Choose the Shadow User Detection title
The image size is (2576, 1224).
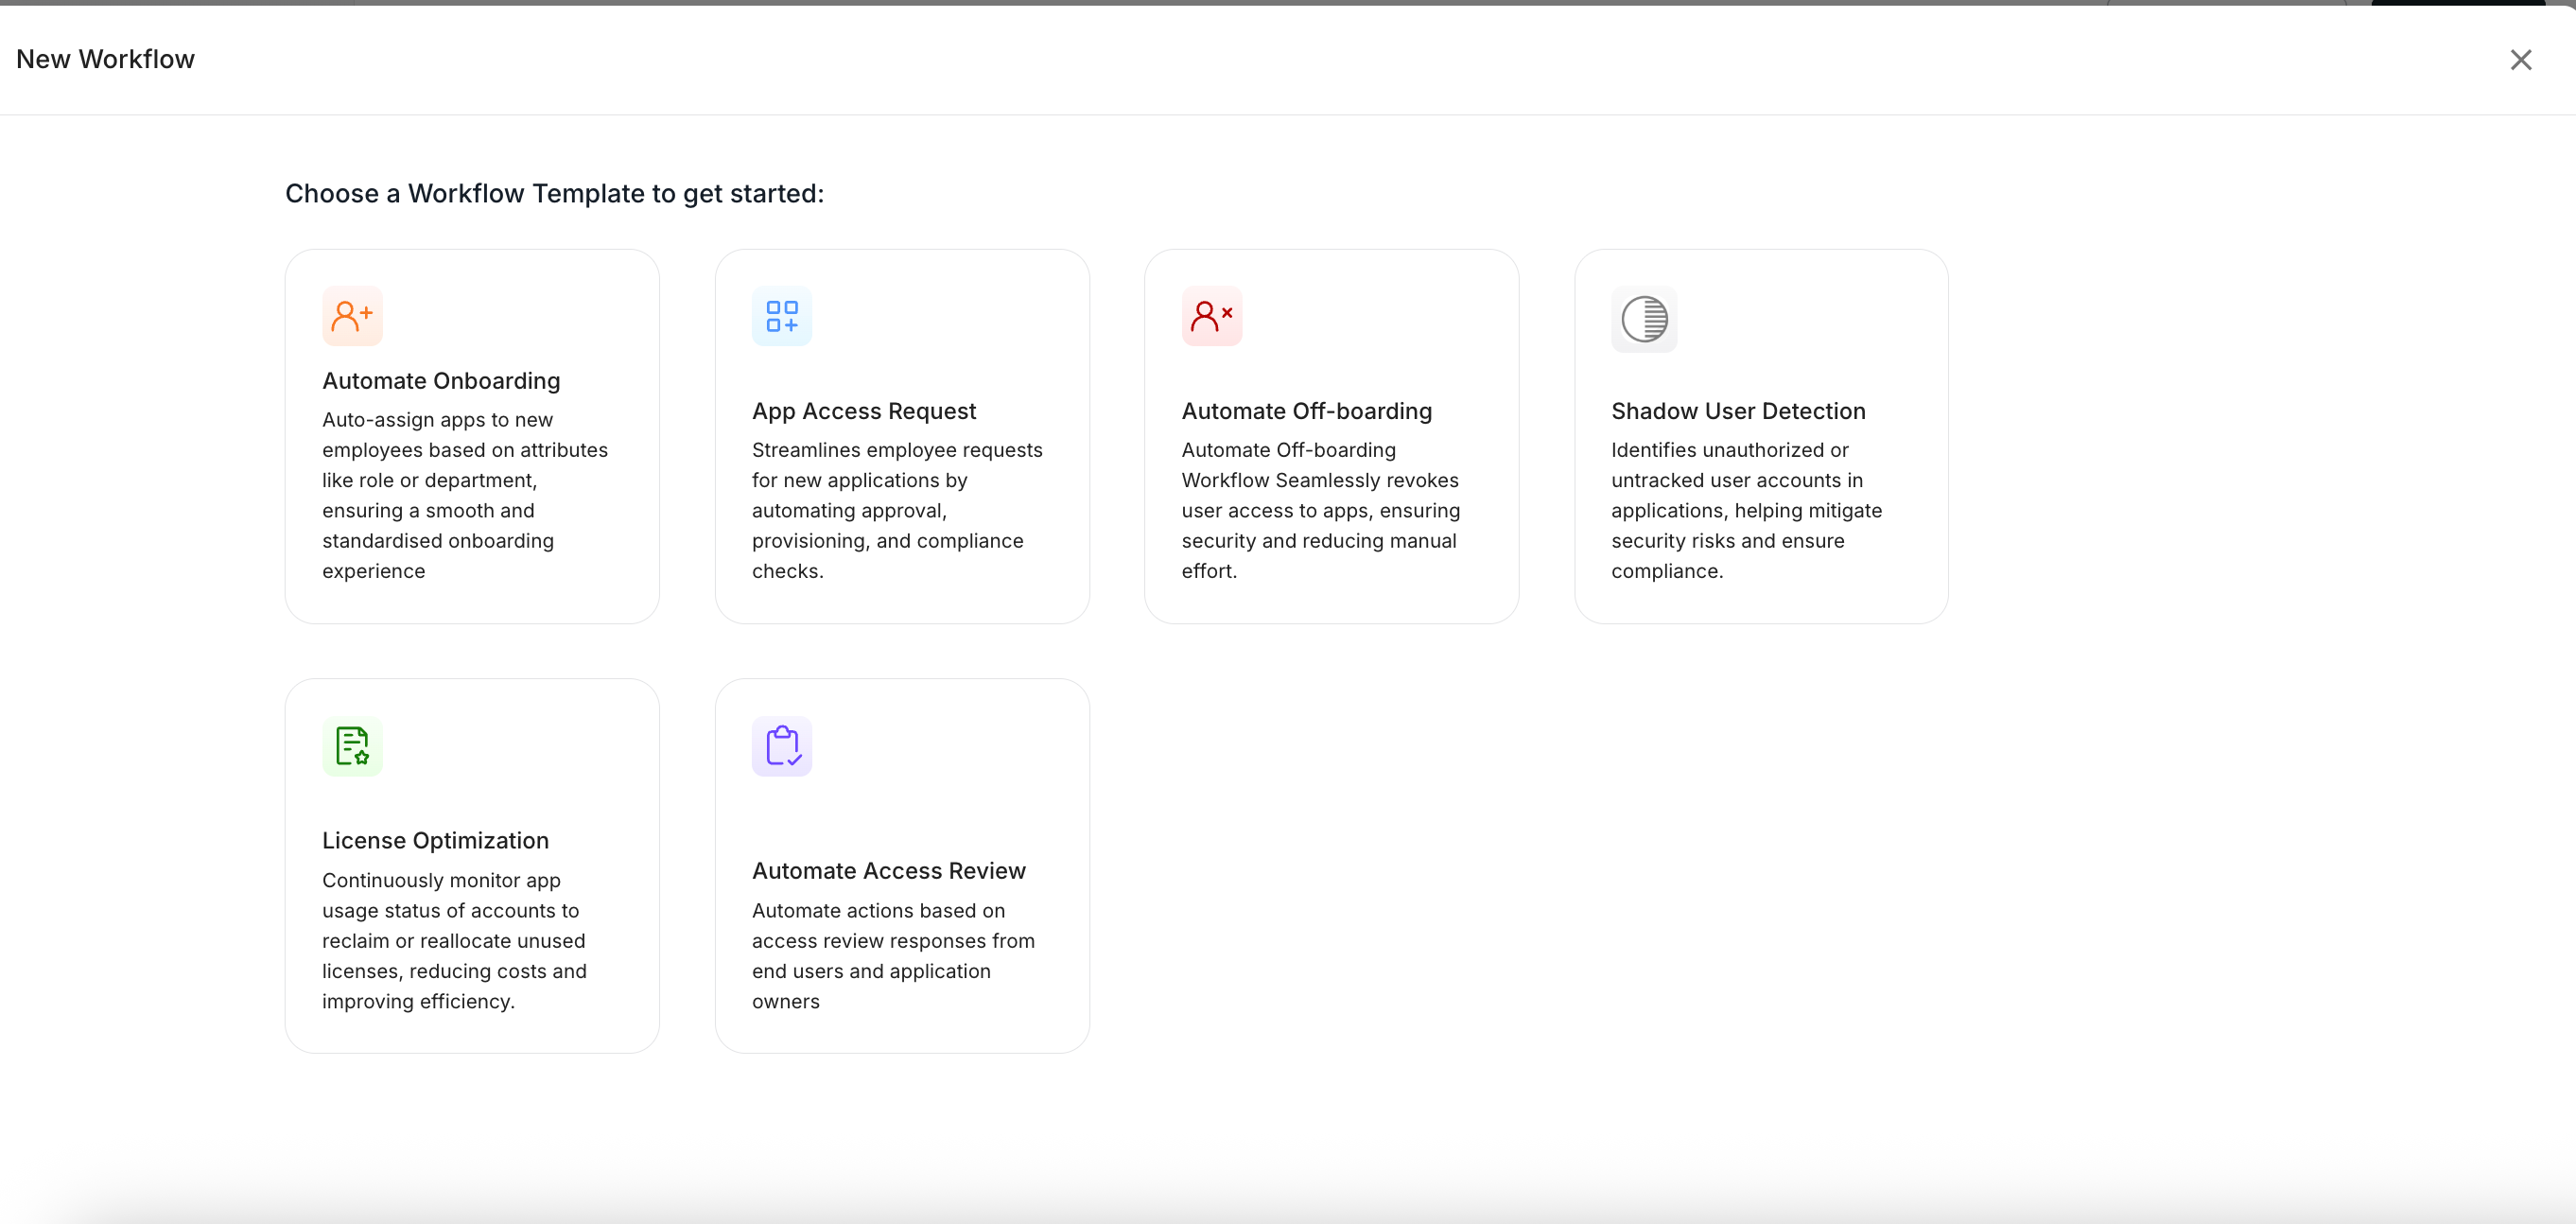coord(1737,411)
